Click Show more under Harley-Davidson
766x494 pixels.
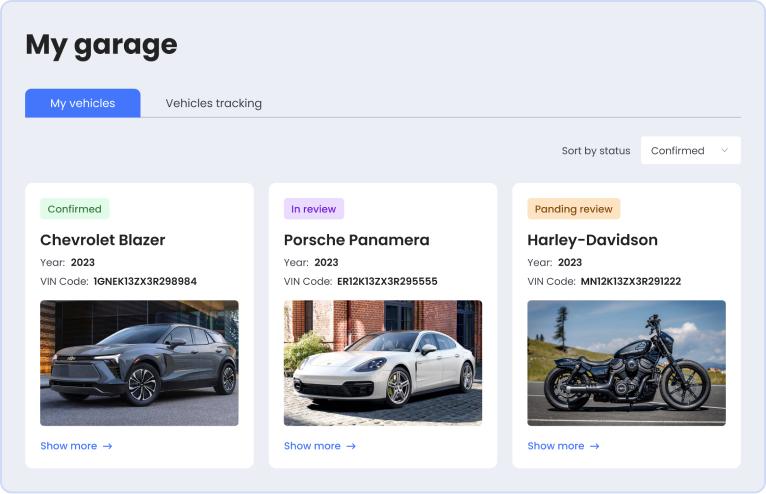pyautogui.click(x=555, y=446)
